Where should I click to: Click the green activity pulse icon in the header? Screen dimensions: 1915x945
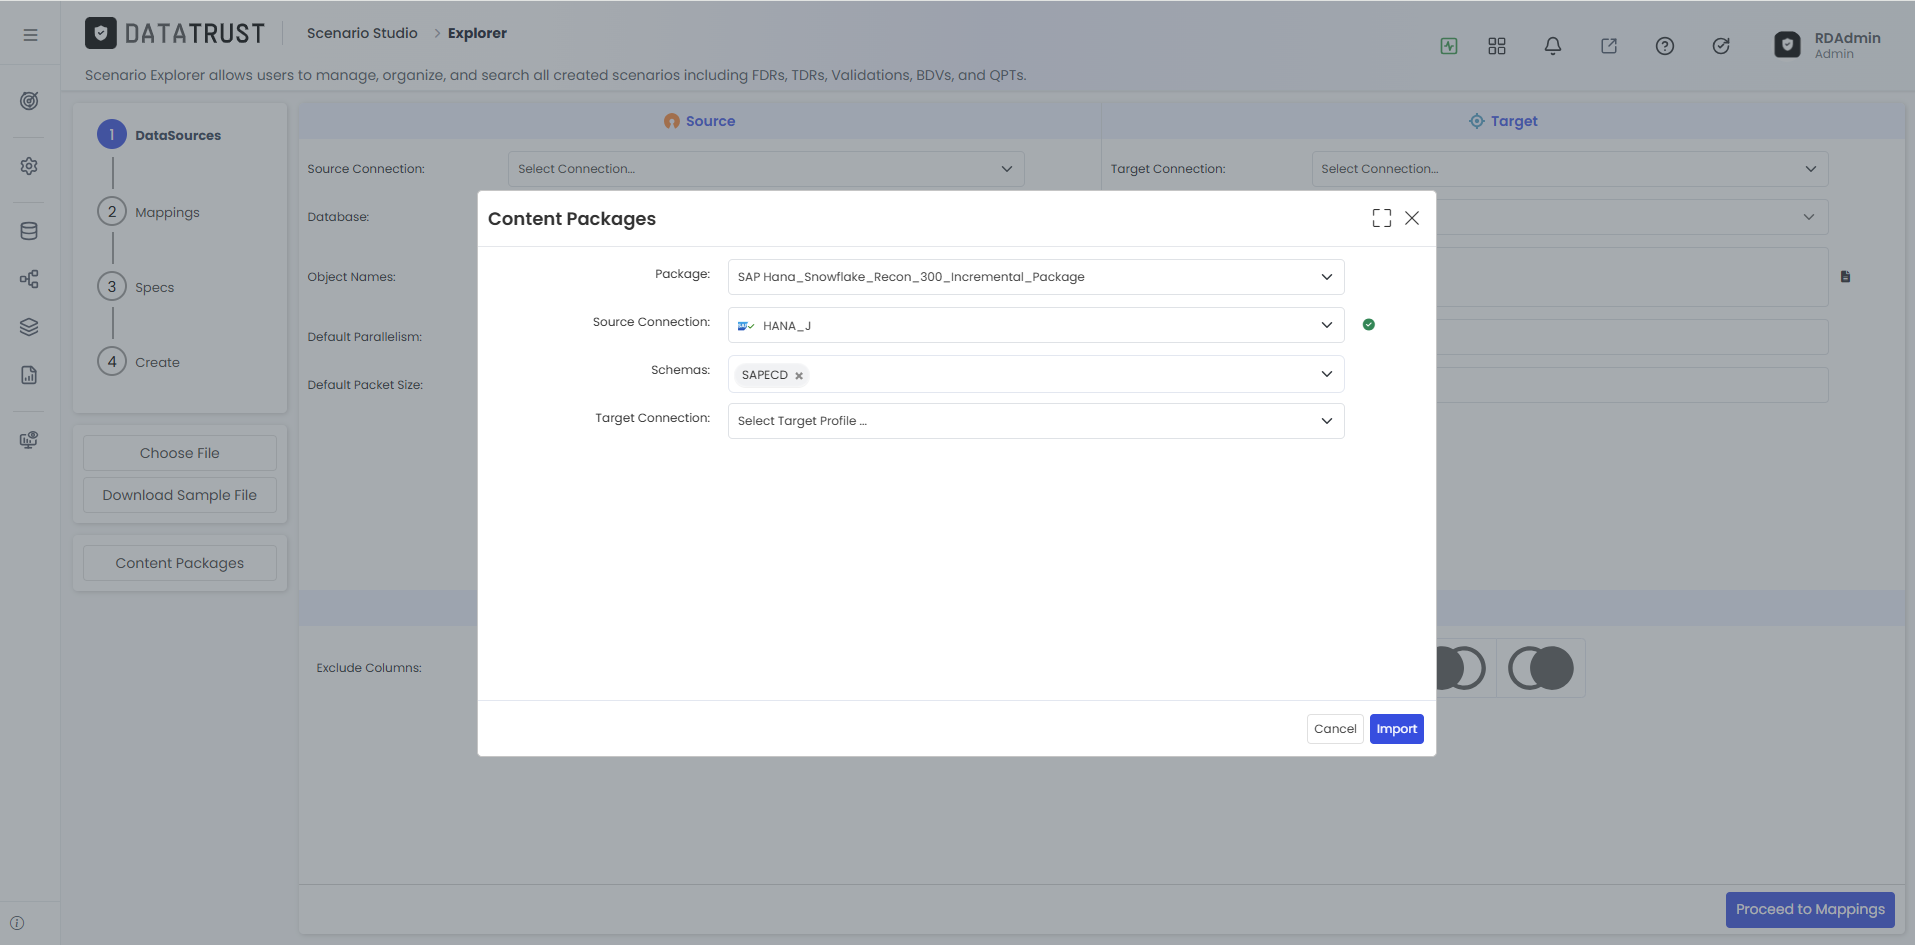1449,46
